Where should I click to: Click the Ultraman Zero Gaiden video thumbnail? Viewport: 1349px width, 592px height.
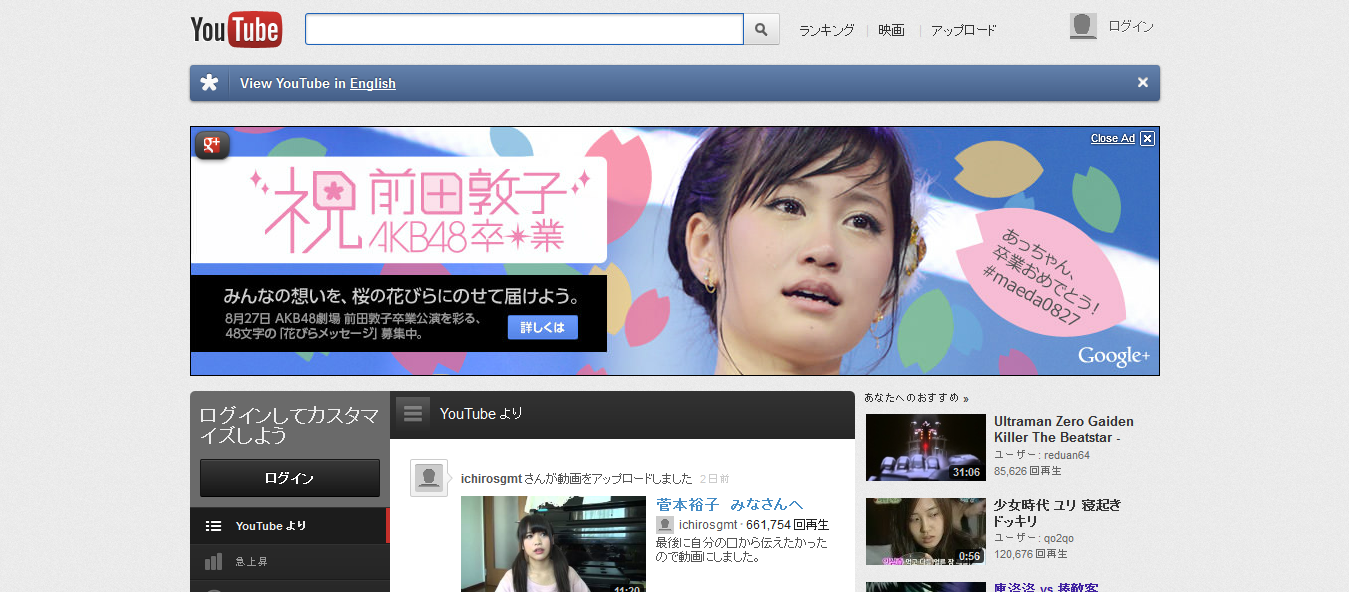tap(925, 447)
